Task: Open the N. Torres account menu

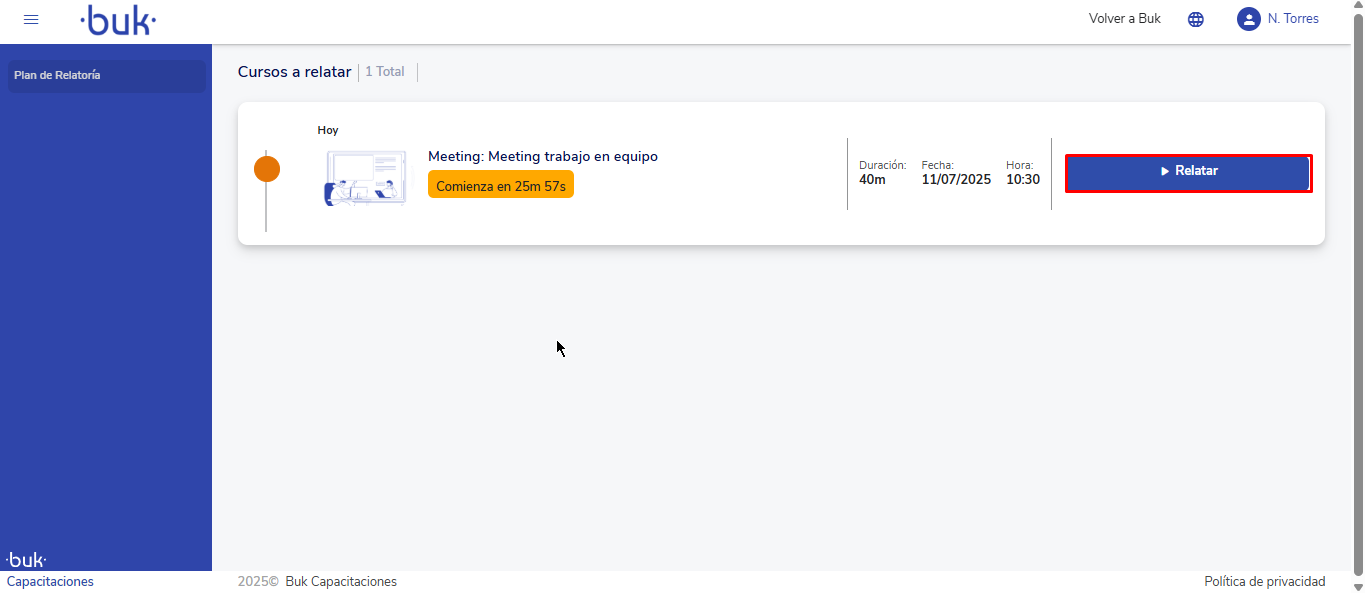Action: 1292,19
